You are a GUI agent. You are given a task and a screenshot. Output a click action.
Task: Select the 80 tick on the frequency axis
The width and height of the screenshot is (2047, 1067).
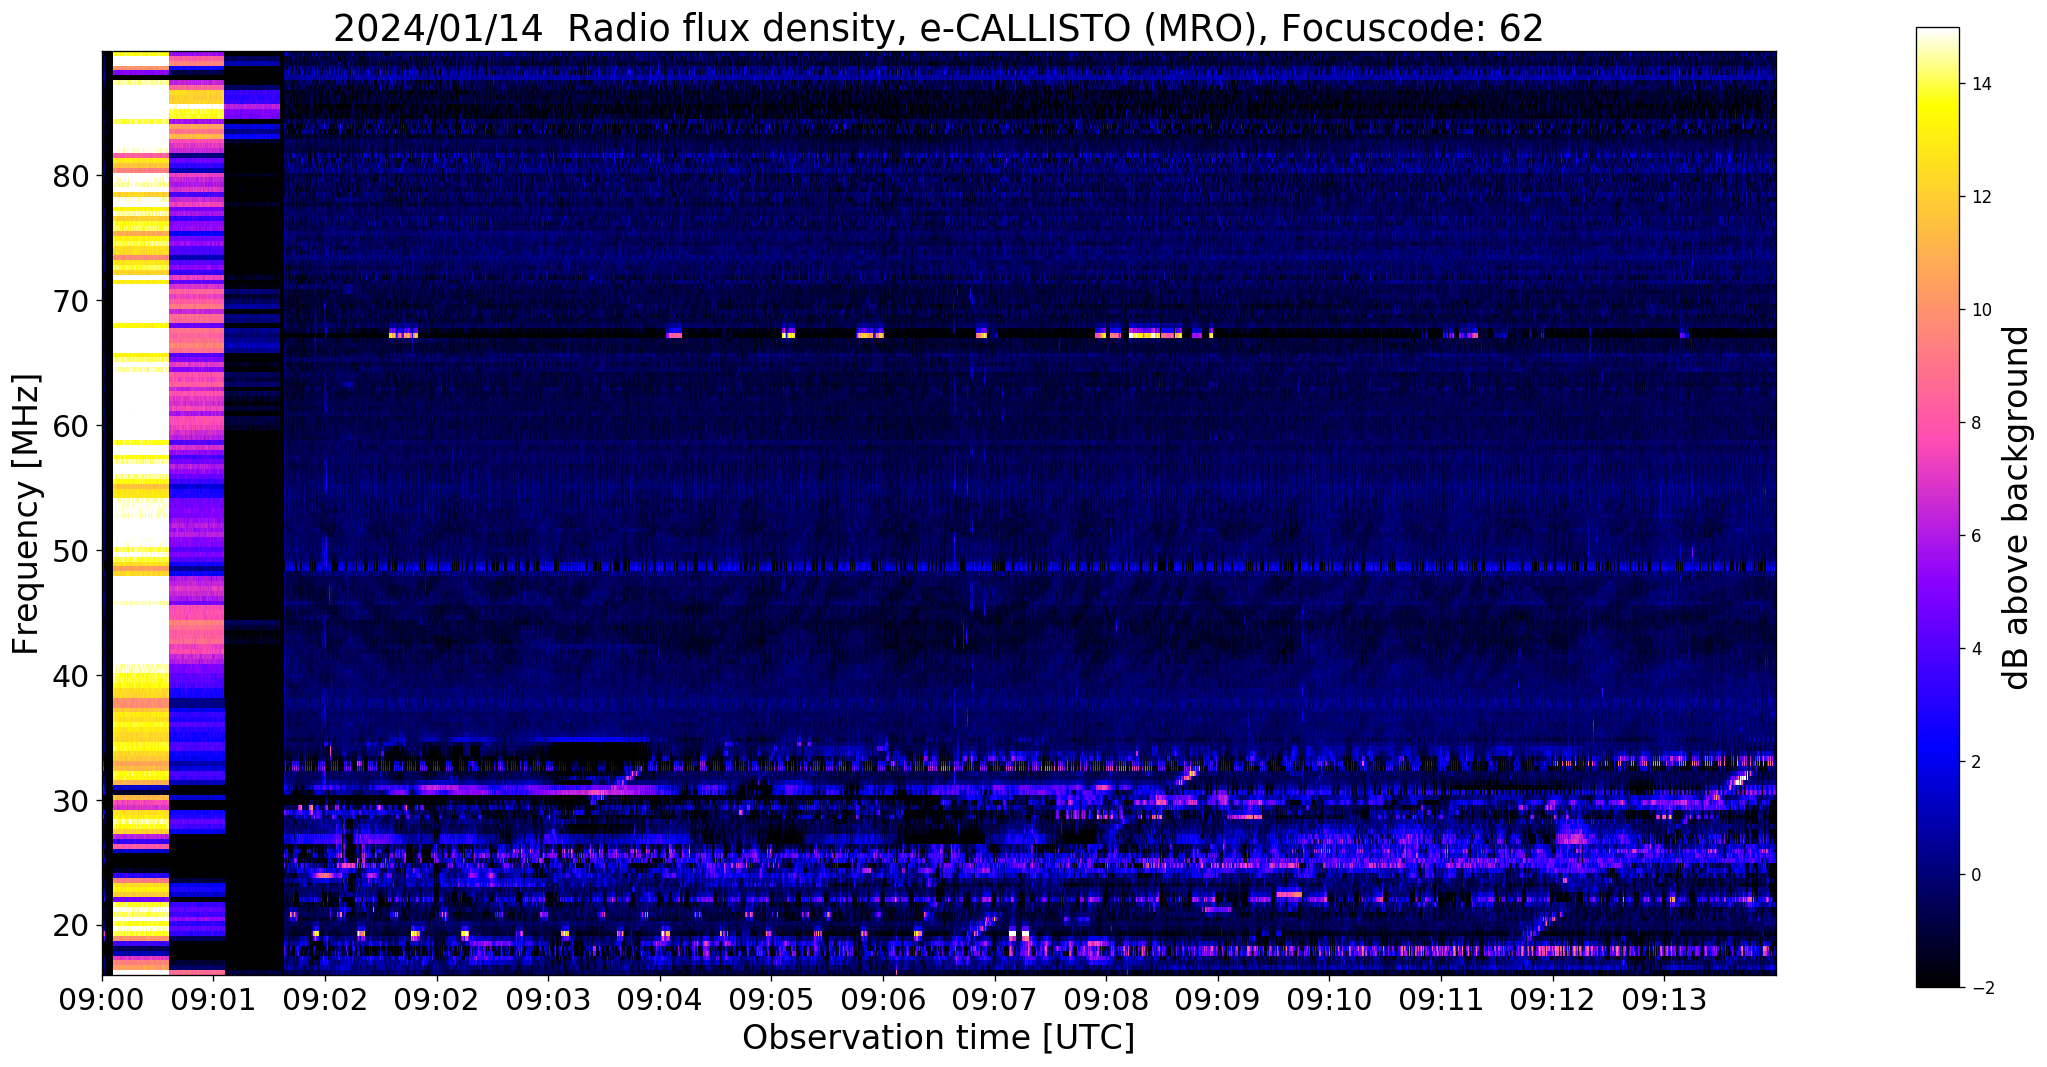click(71, 177)
